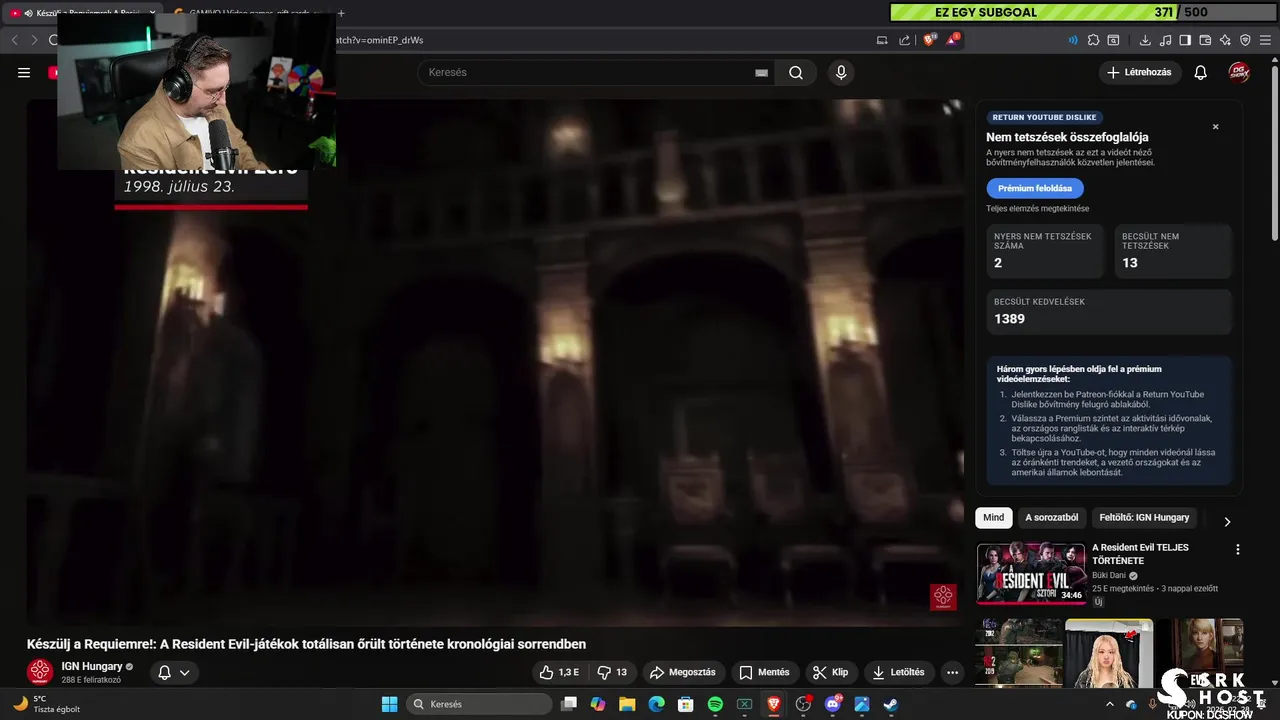Open A Resident Evil TELJES TÖRTÉNETE thumbnail

point(1031,573)
